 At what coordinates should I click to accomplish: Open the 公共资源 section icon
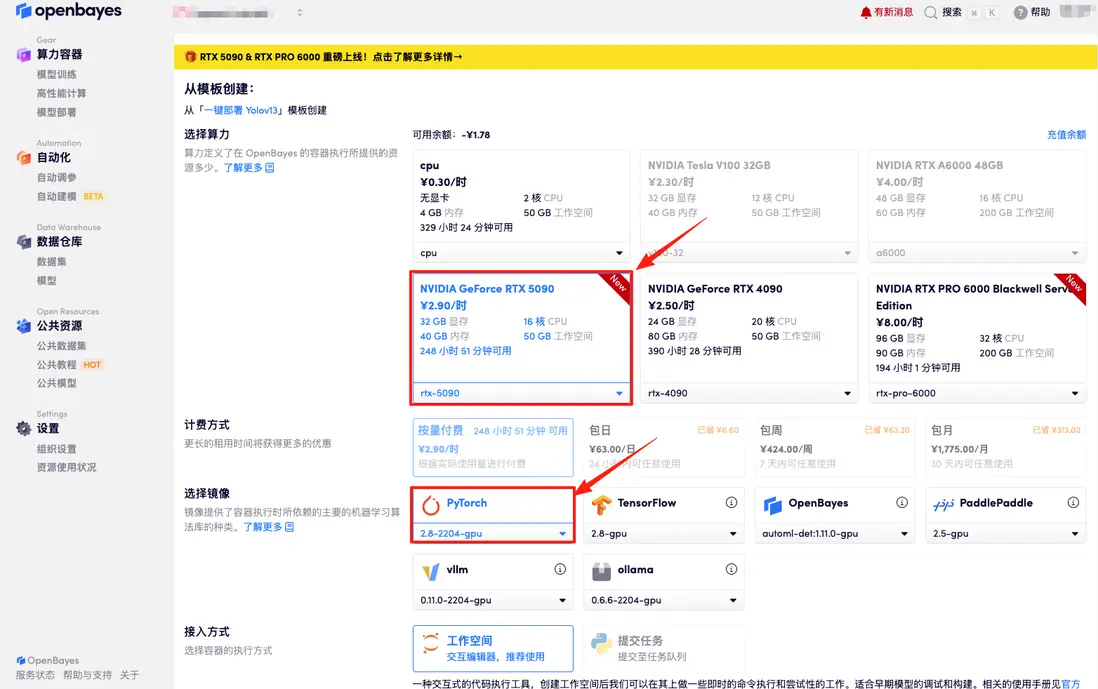(x=23, y=326)
